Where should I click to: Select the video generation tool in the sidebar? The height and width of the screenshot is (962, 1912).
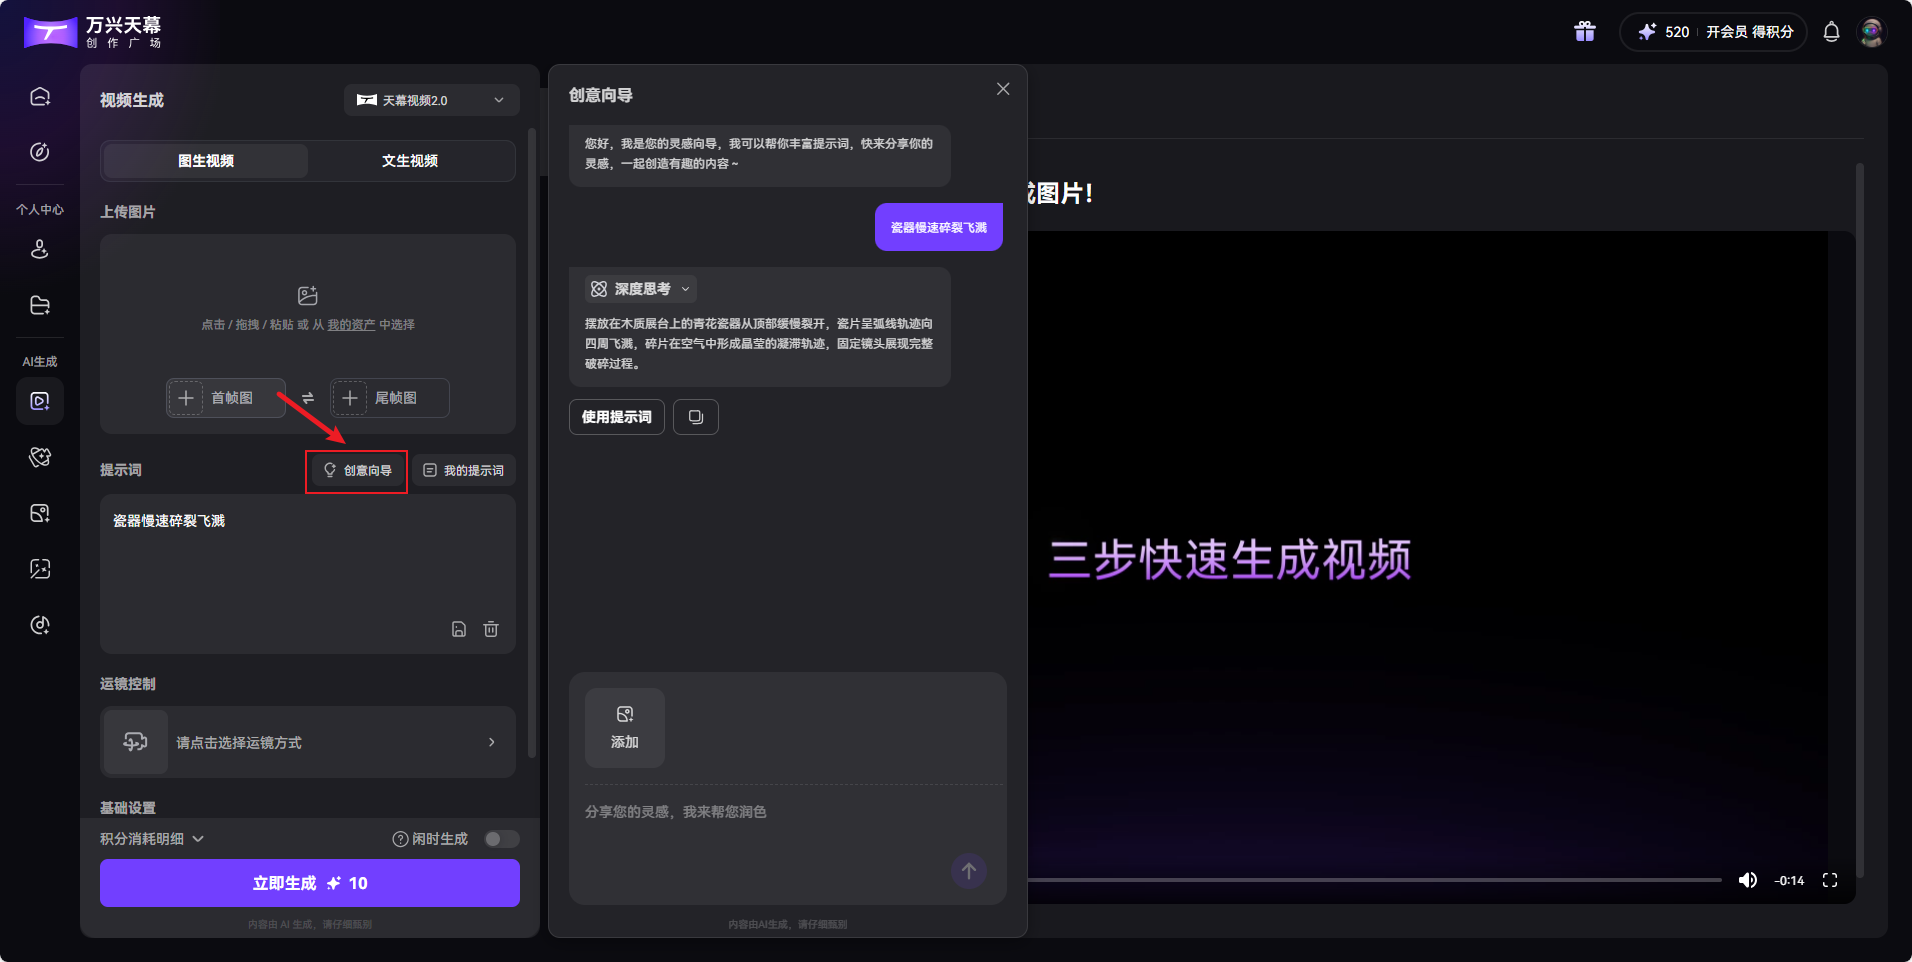click(x=39, y=401)
